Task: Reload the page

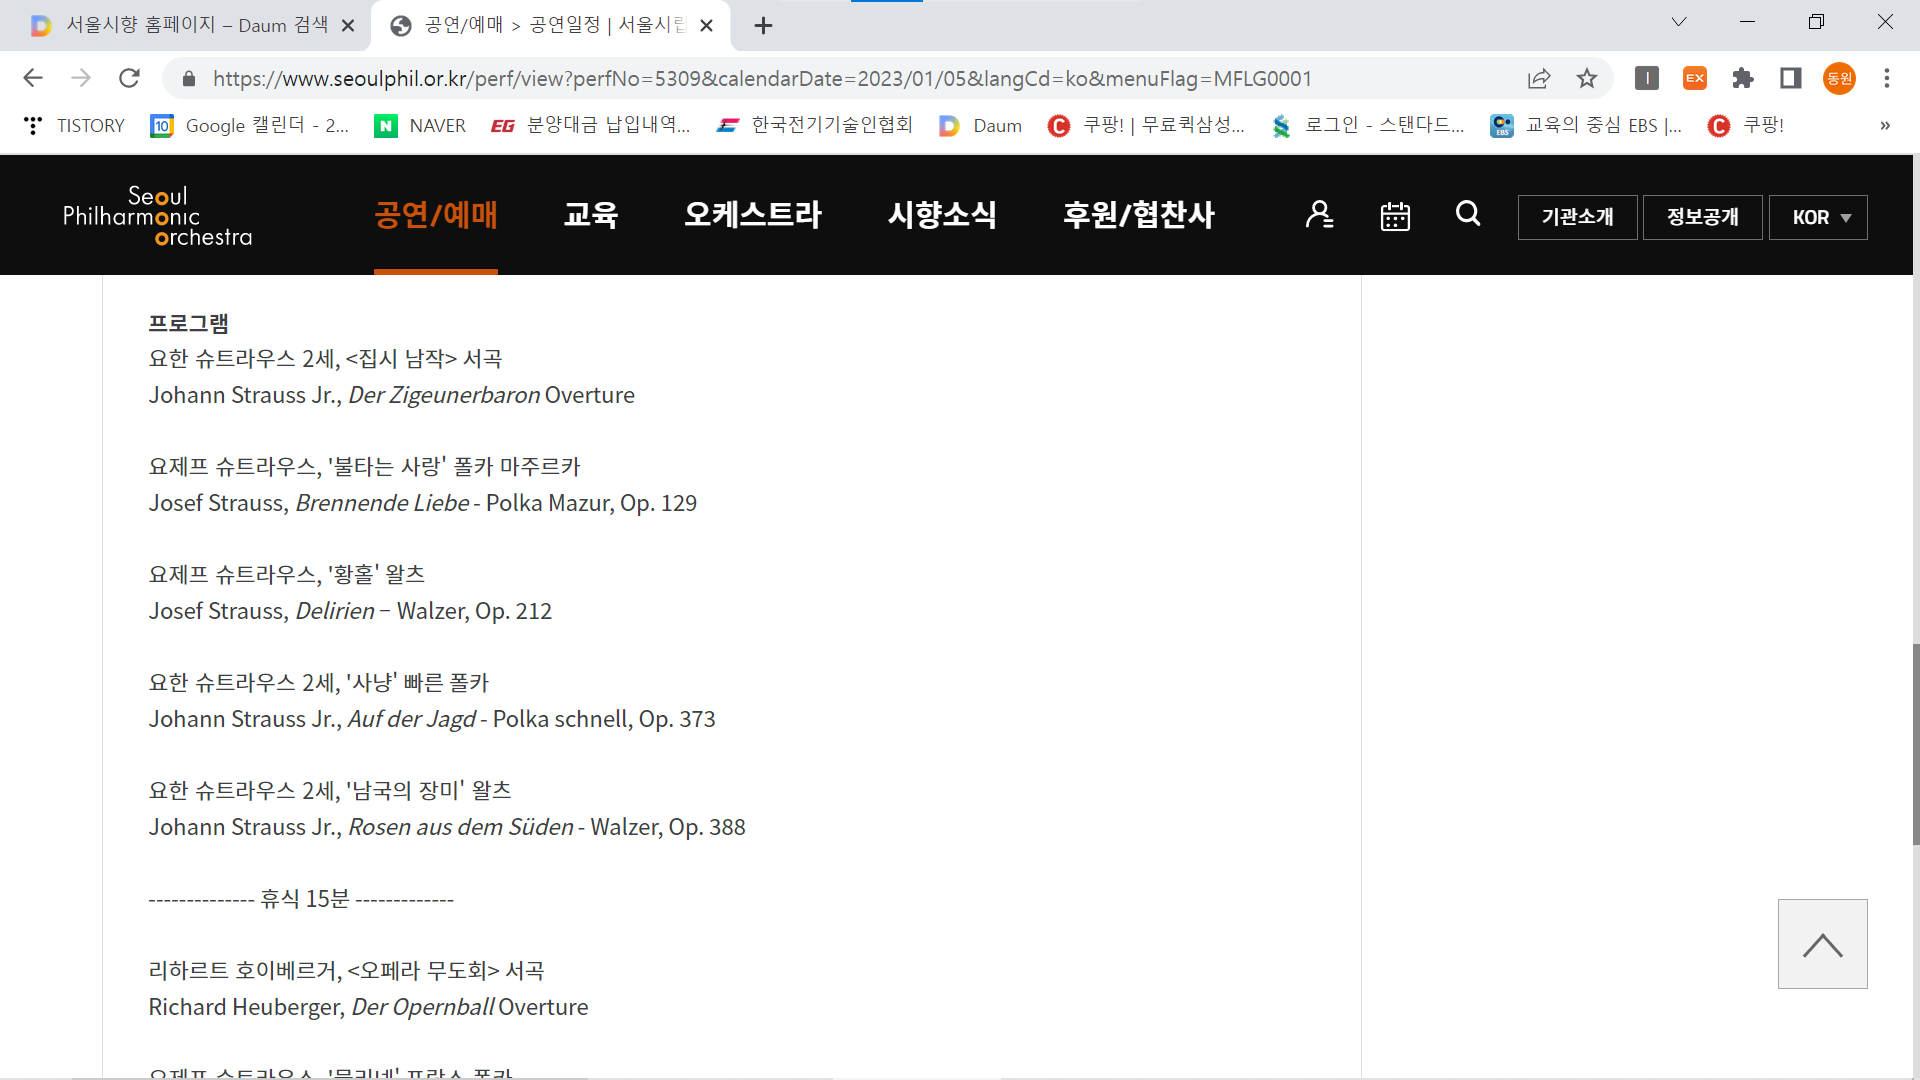Action: (x=129, y=78)
